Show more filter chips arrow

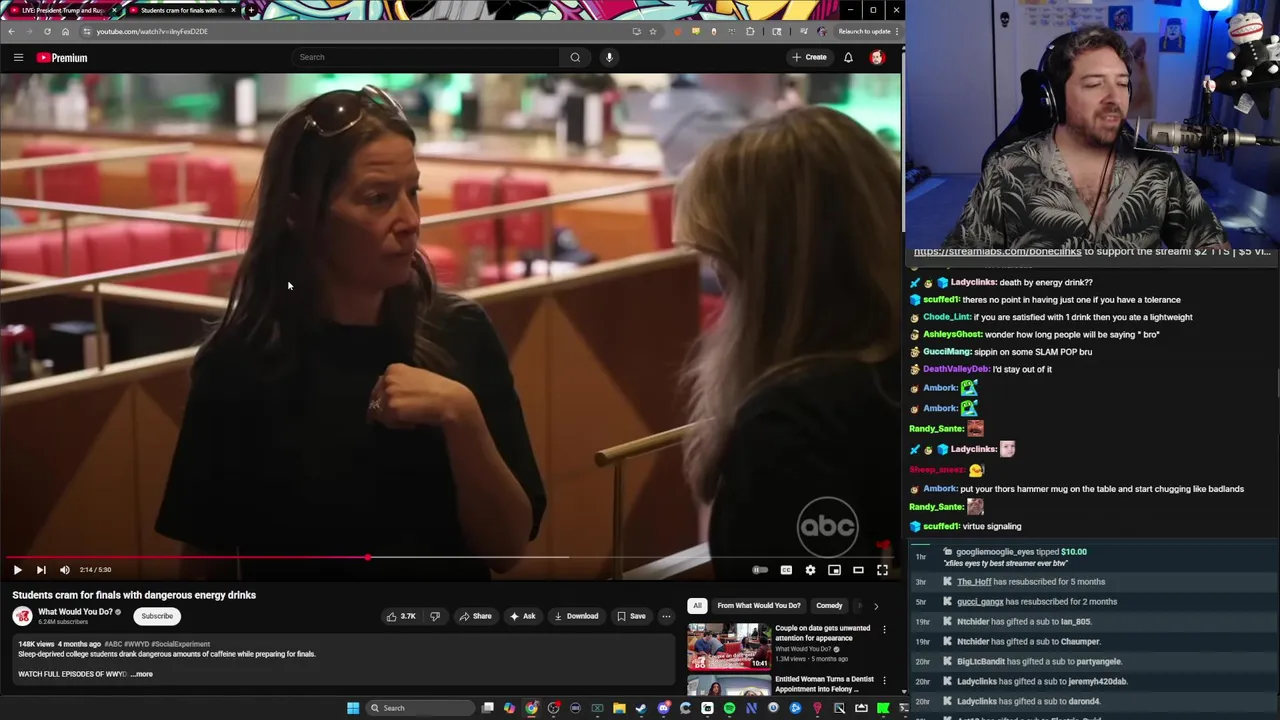876,605
